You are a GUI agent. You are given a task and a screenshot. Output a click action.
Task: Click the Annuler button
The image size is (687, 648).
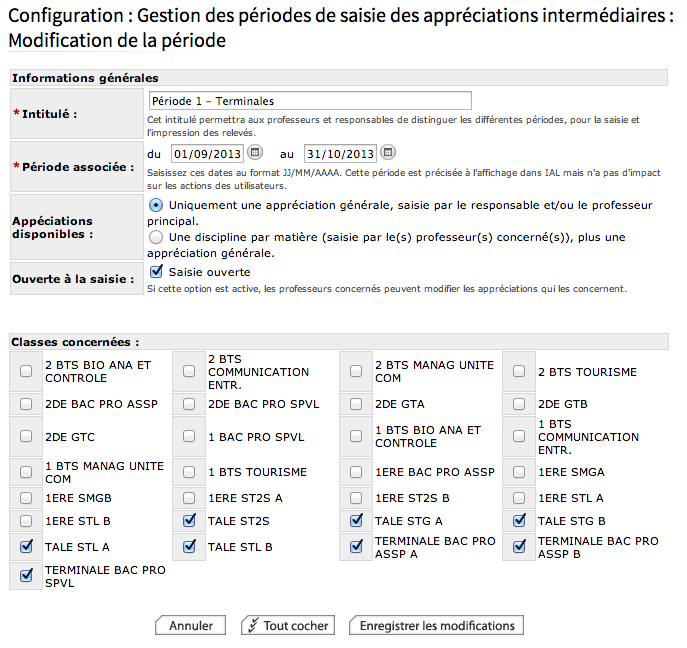click(190, 626)
